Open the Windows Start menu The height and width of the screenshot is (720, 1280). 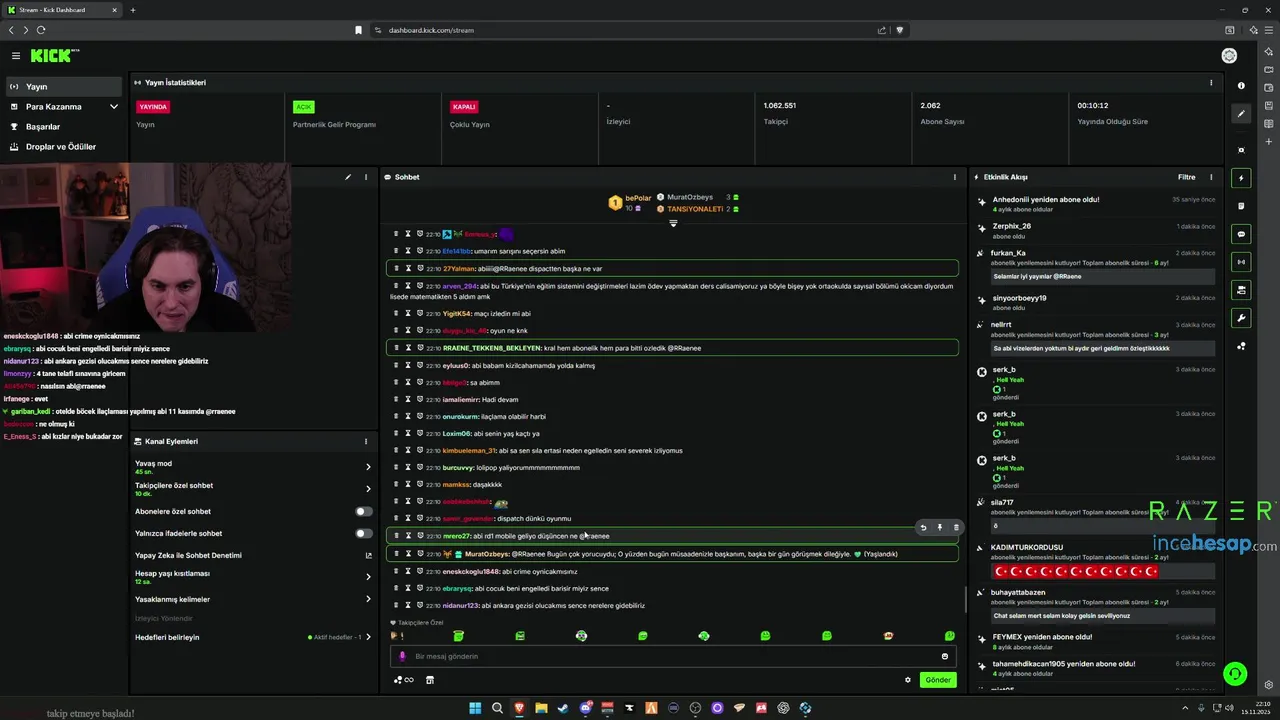(x=475, y=708)
